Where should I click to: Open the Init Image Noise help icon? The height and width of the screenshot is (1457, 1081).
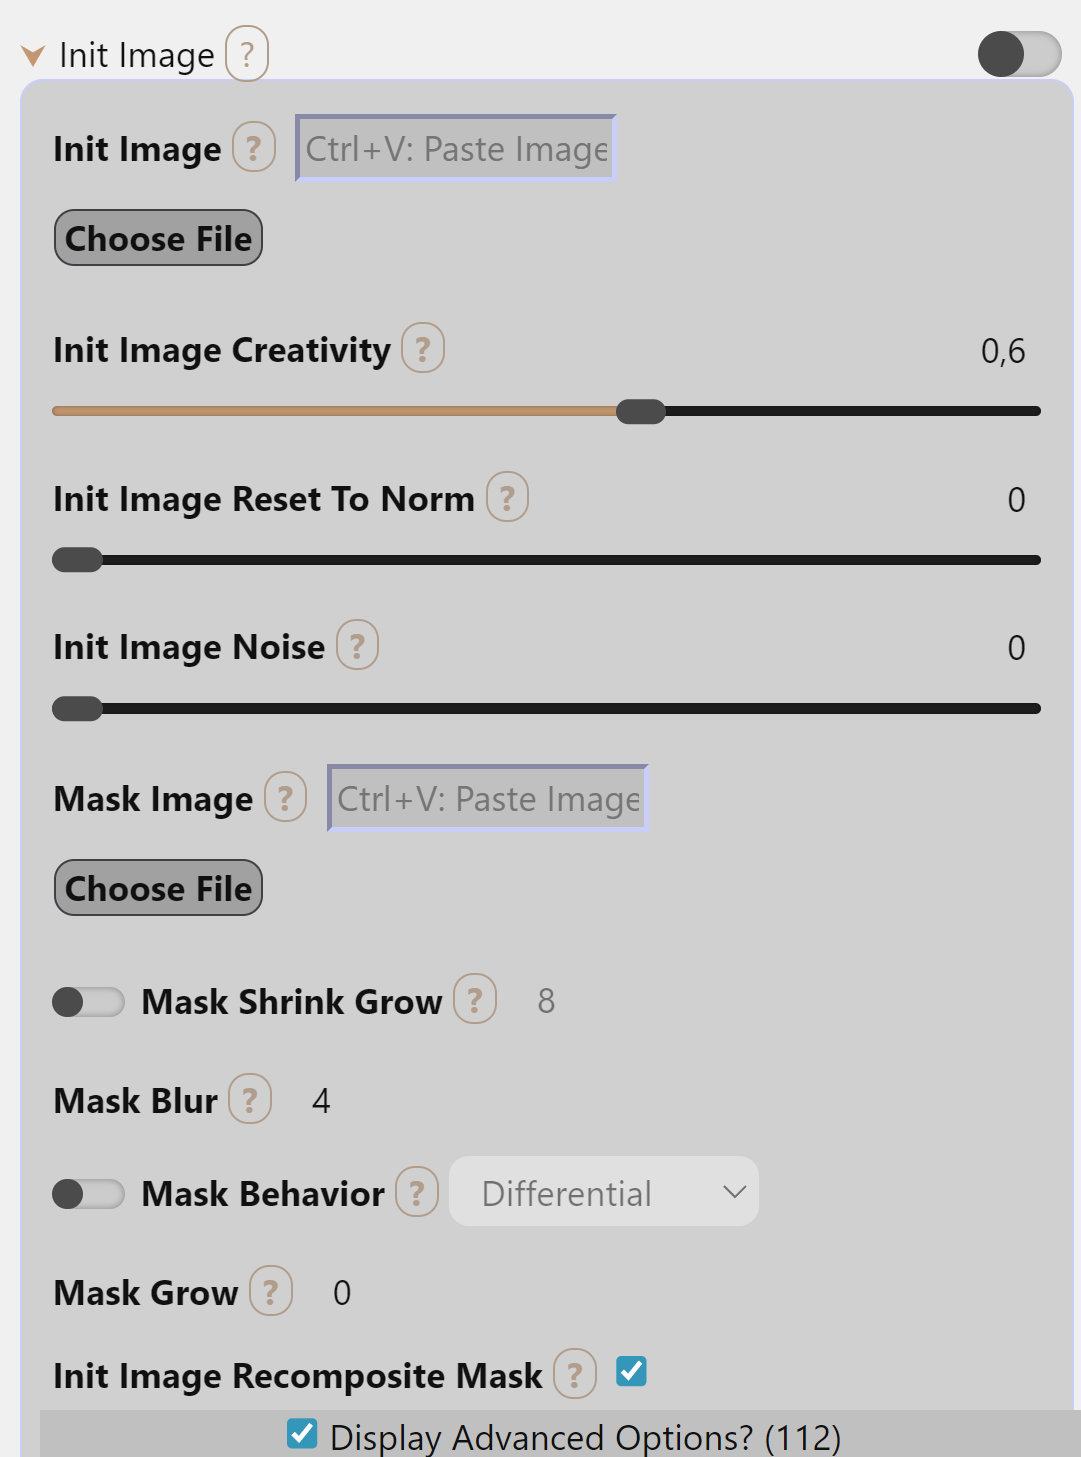coord(357,646)
